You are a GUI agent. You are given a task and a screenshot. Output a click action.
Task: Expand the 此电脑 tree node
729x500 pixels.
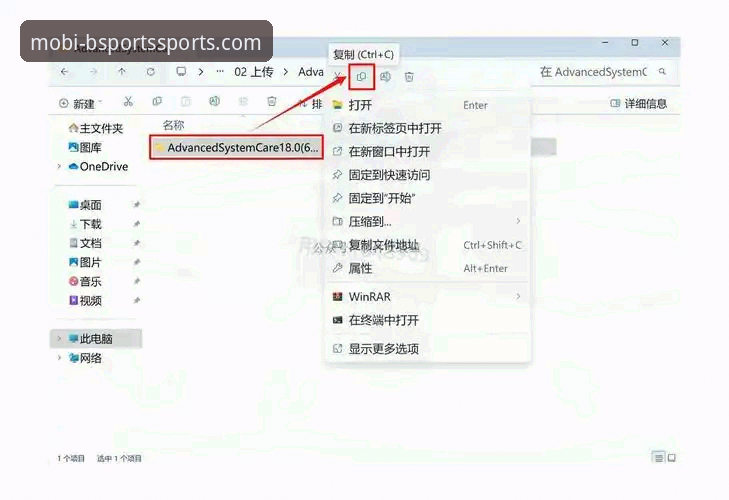point(59,339)
